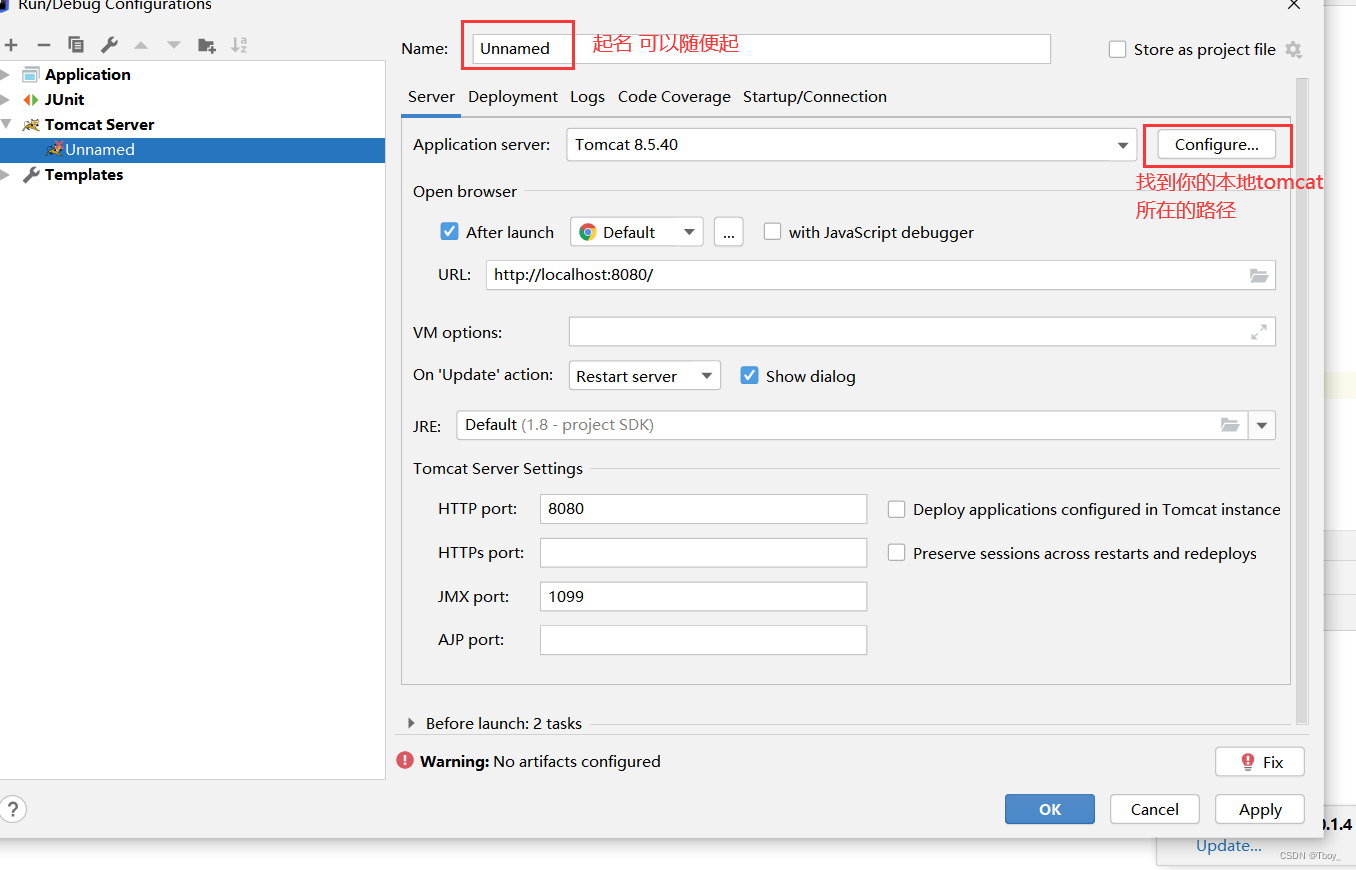The width and height of the screenshot is (1356, 870).
Task: Open the JRE dropdown arrow
Action: pyautogui.click(x=1262, y=425)
